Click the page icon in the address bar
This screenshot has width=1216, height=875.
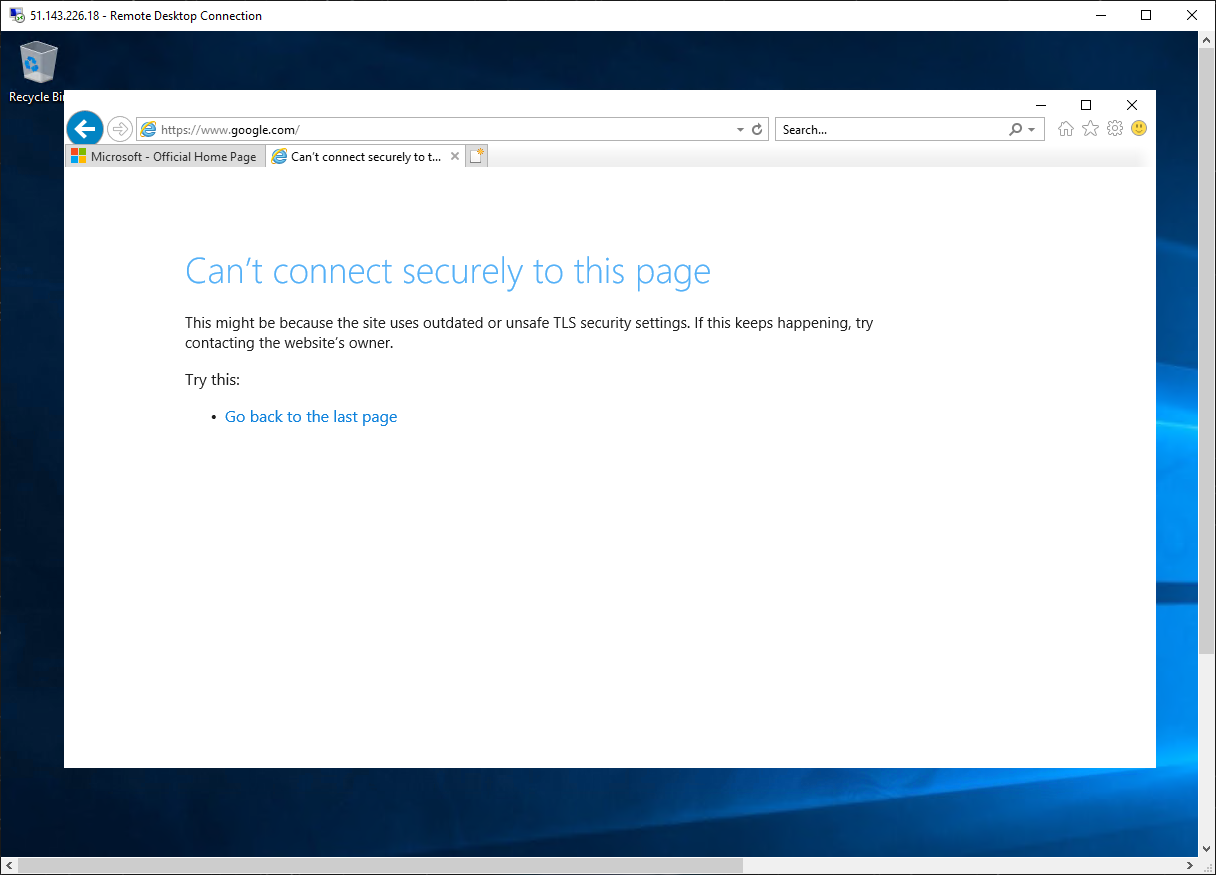coord(148,129)
